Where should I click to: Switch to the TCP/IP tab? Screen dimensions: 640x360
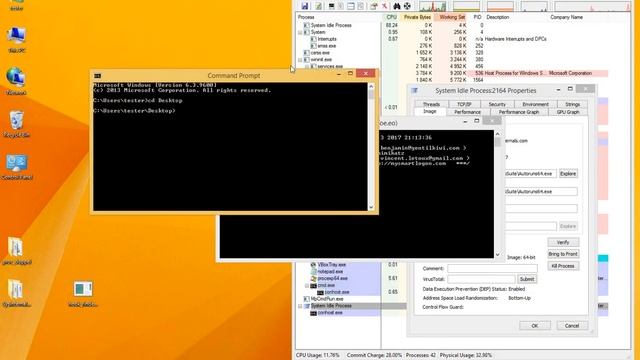[x=464, y=104]
